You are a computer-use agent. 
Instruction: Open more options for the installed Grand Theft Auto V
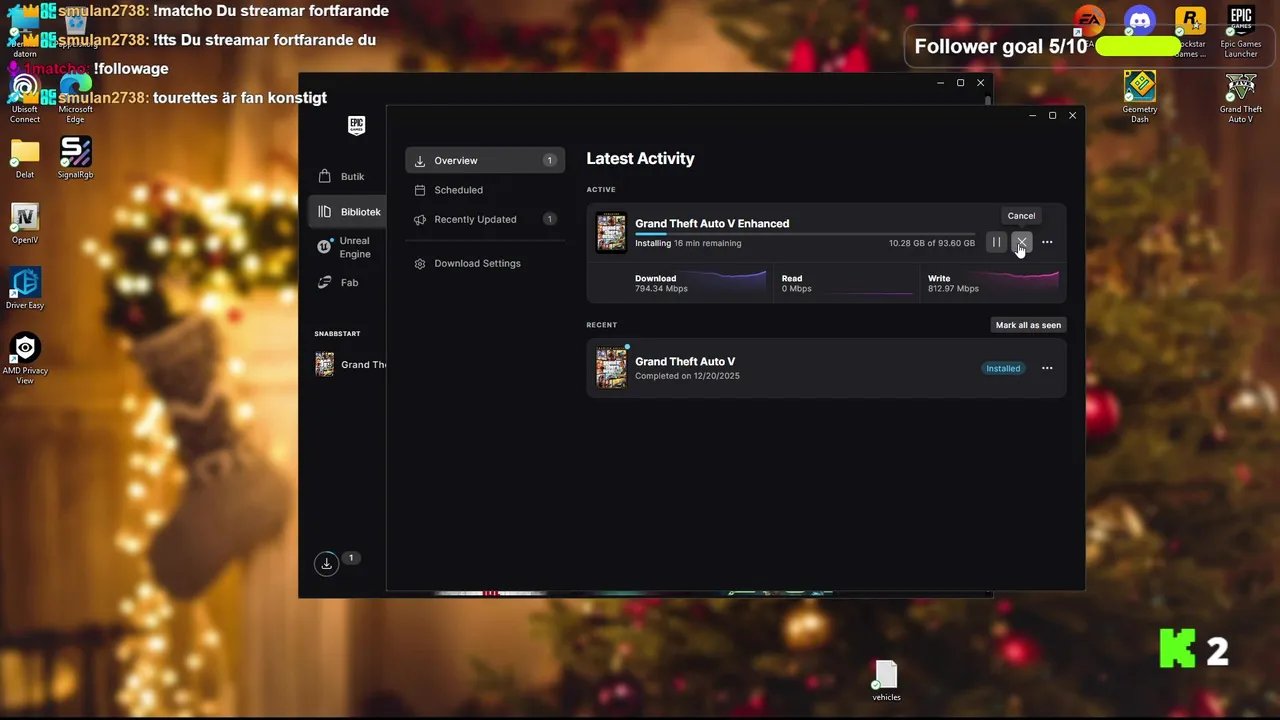[x=1047, y=368]
